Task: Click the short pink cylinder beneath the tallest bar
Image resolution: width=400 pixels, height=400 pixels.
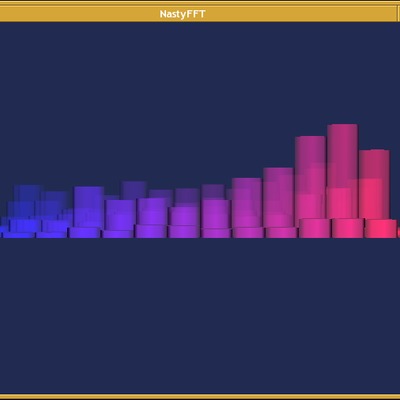Action: tap(347, 228)
